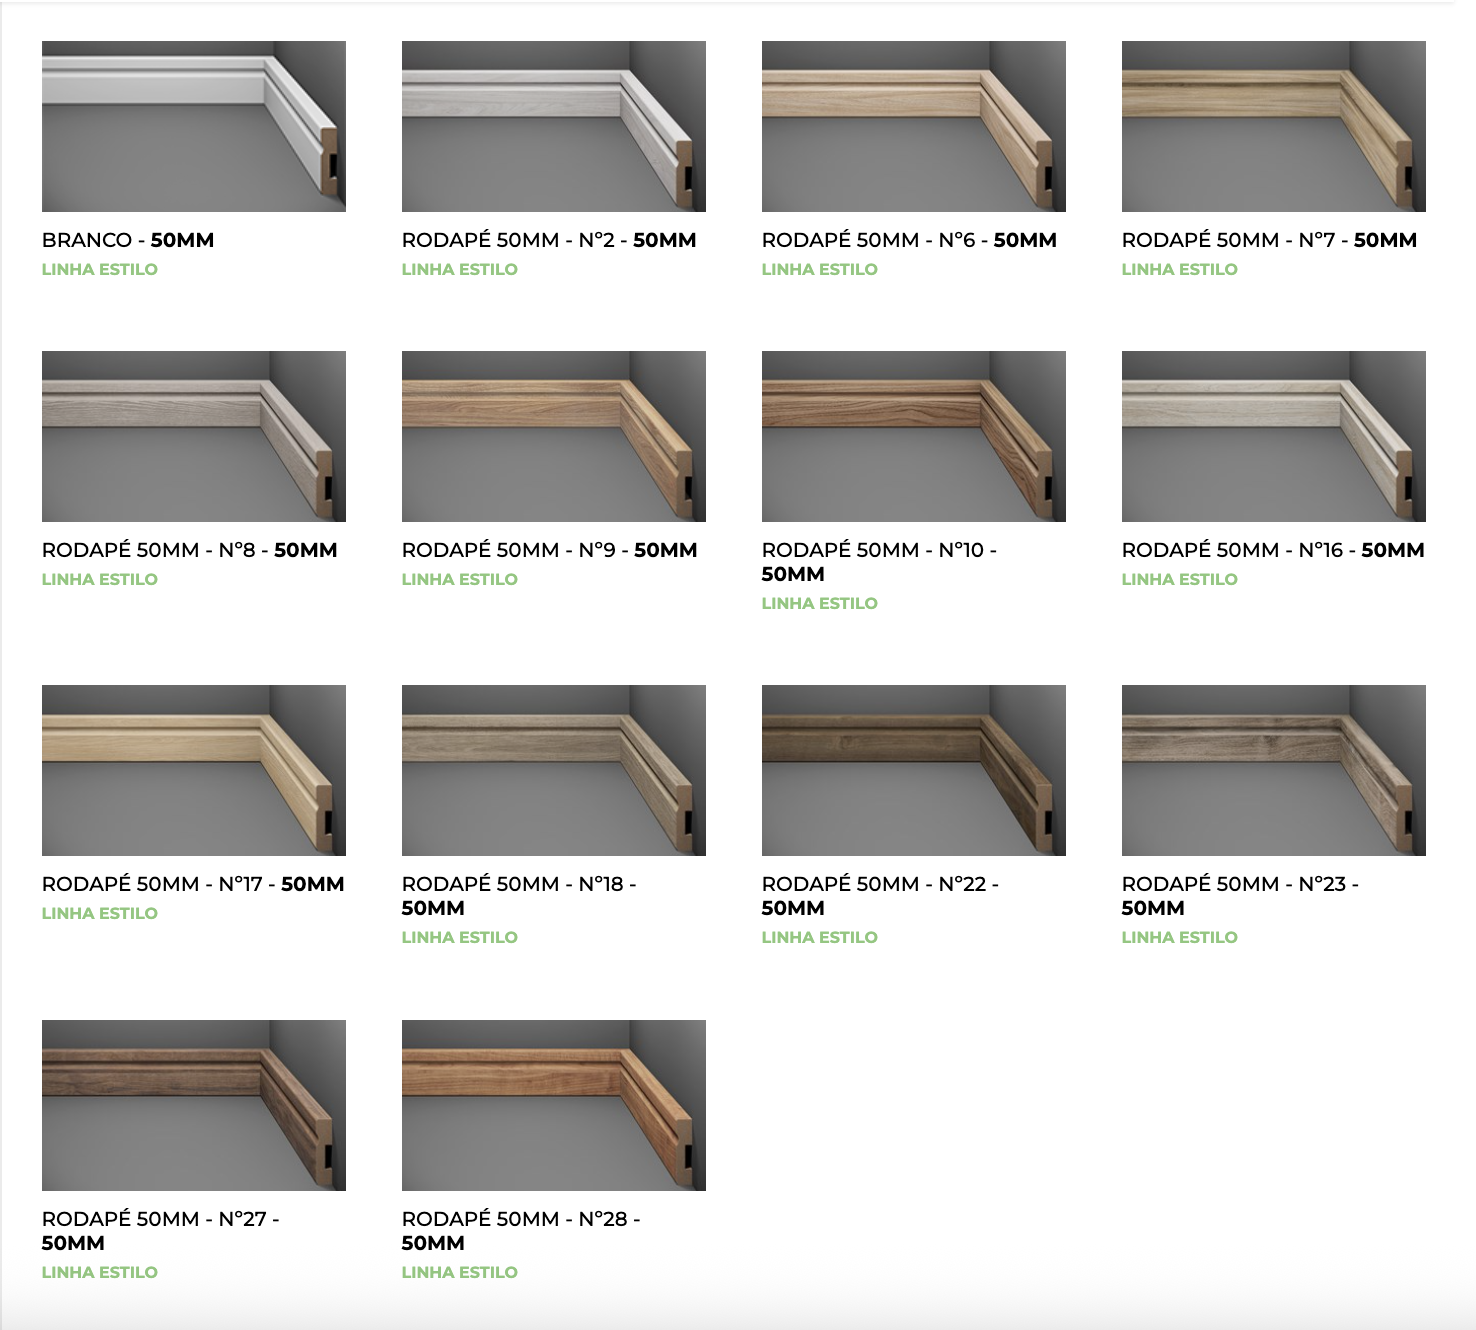The width and height of the screenshot is (1476, 1330).
Task: Click 'Linha Estilo' beneath Rodapé N°28
Action: 459,1272
